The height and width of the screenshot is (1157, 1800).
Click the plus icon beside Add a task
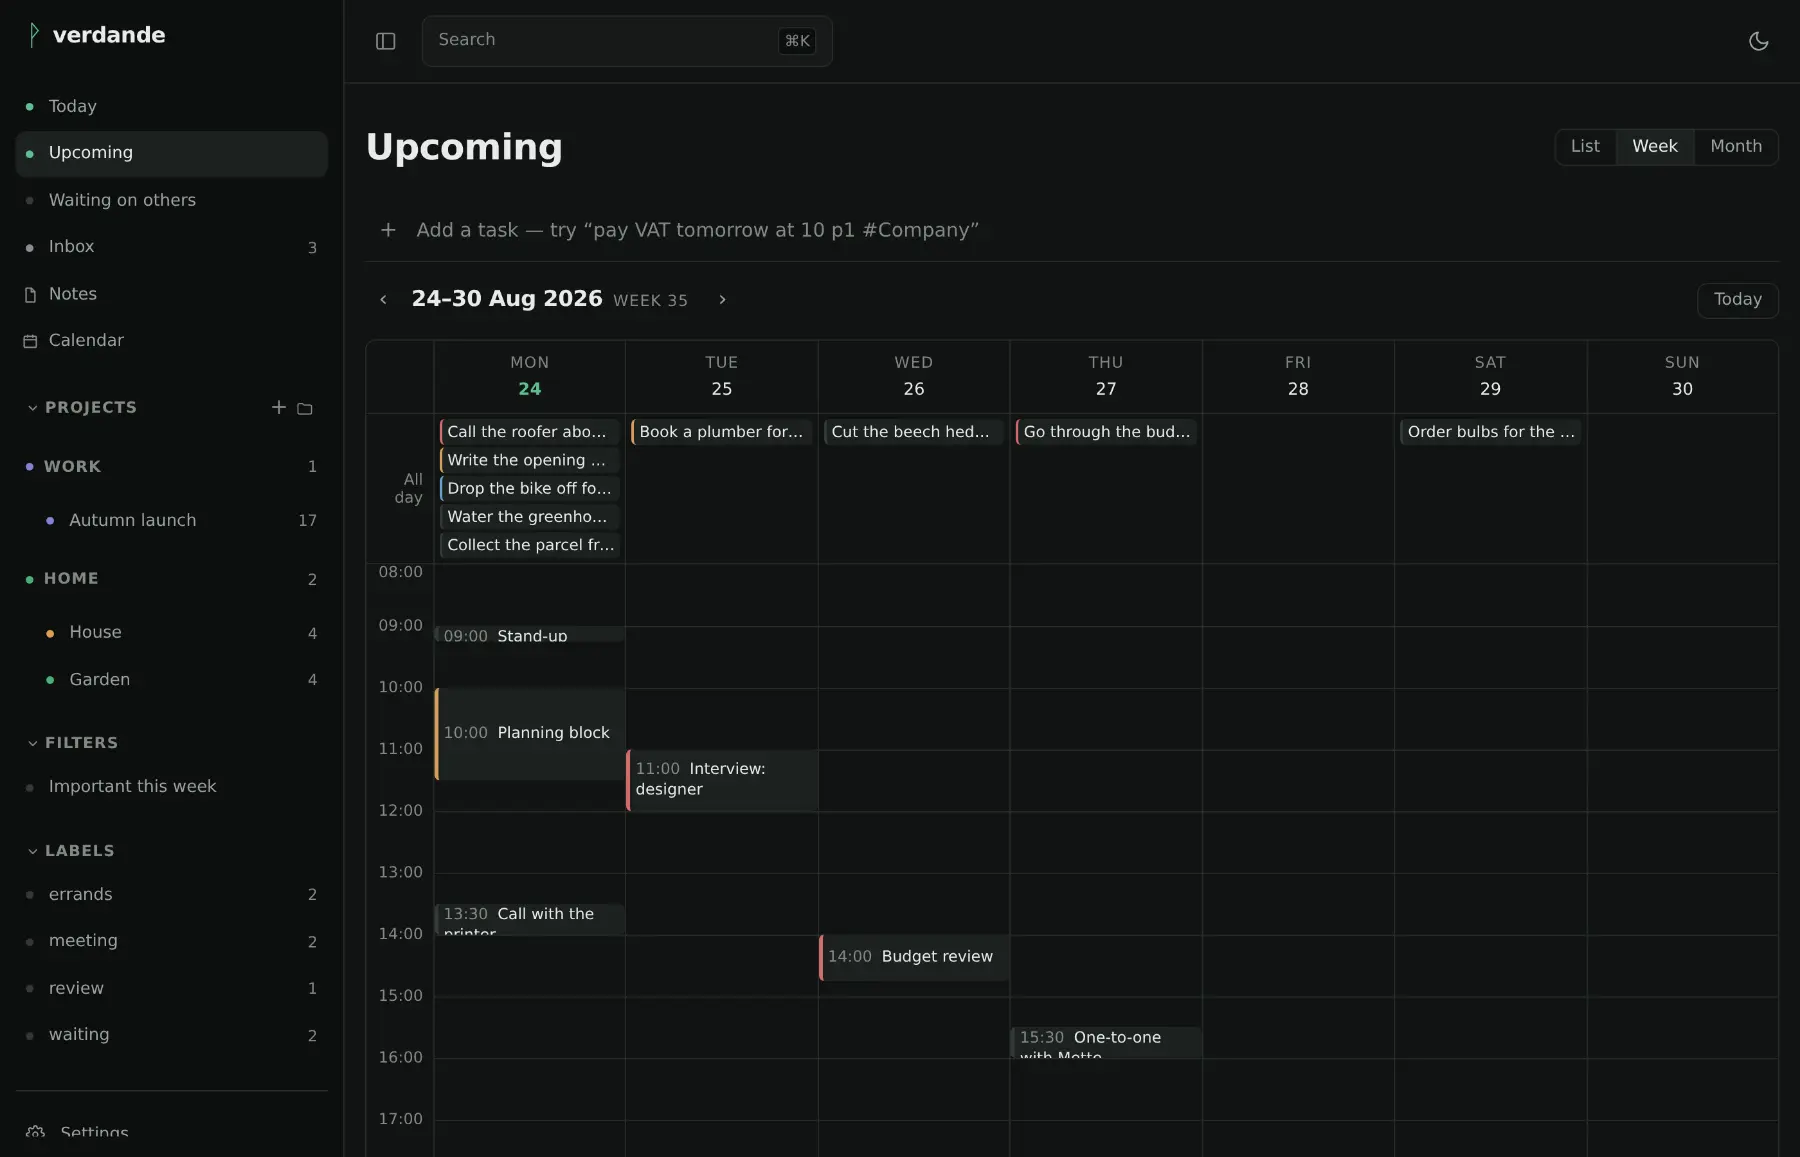coord(388,230)
